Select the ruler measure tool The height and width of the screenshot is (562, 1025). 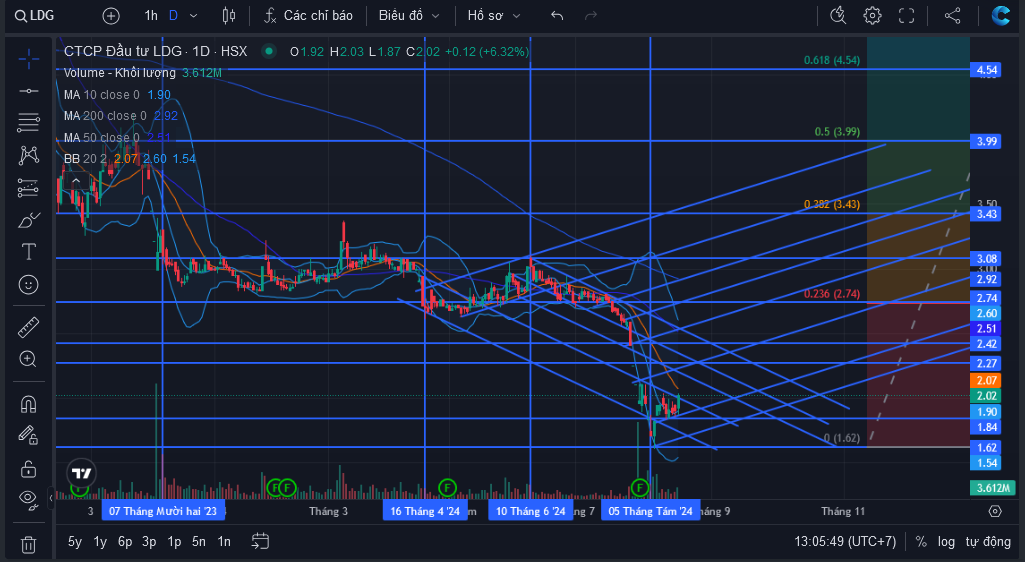coord(28,327)
